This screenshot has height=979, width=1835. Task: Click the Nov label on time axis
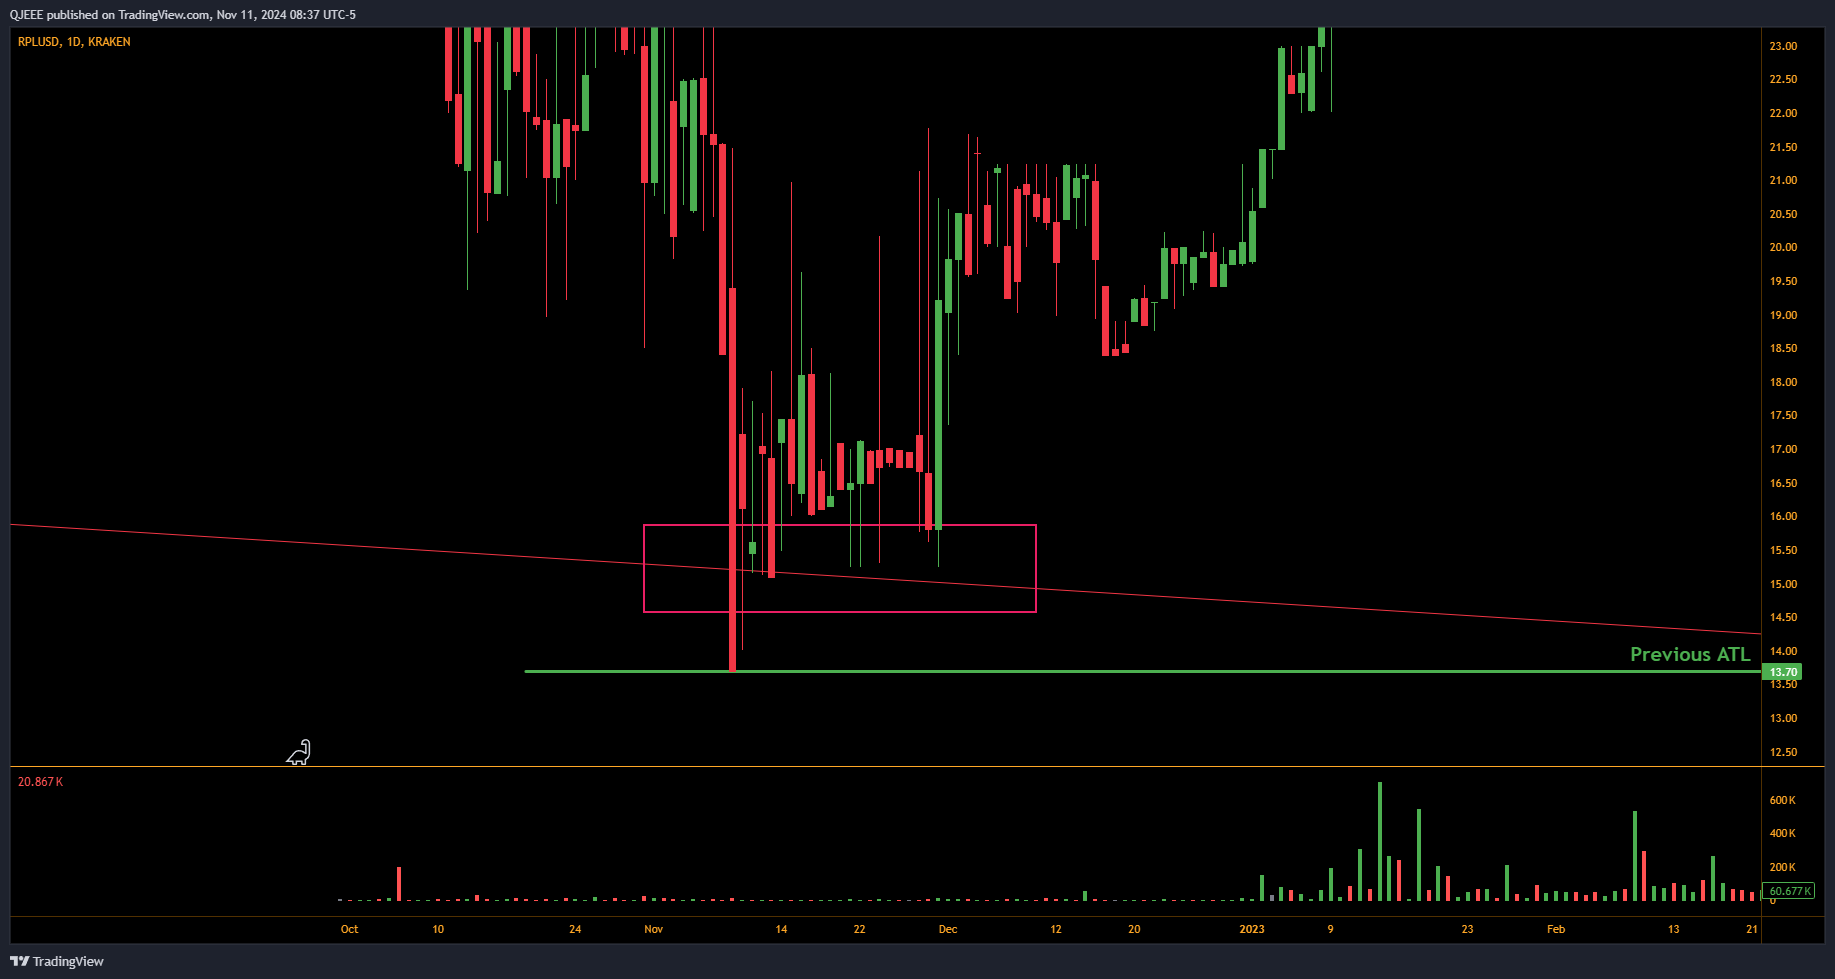point(653,929)
